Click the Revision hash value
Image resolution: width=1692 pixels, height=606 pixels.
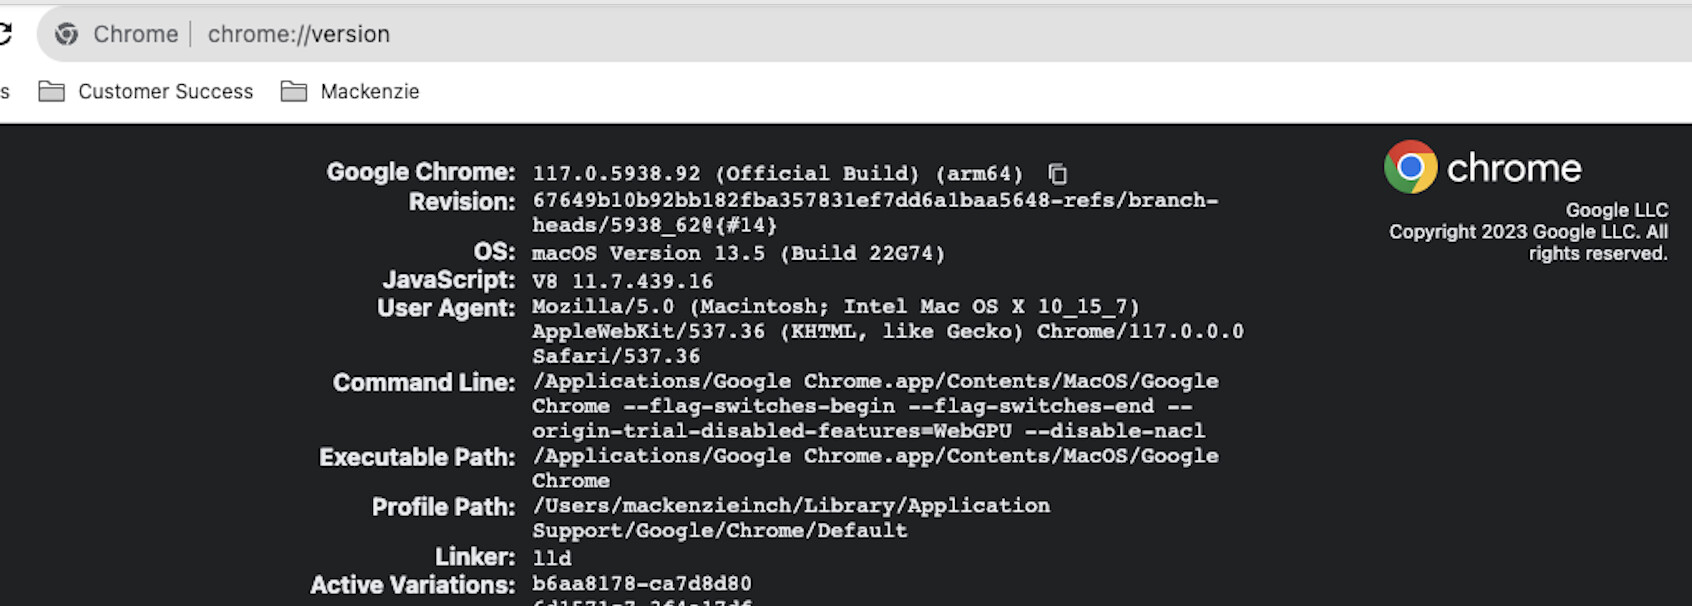tap(875, 212)
